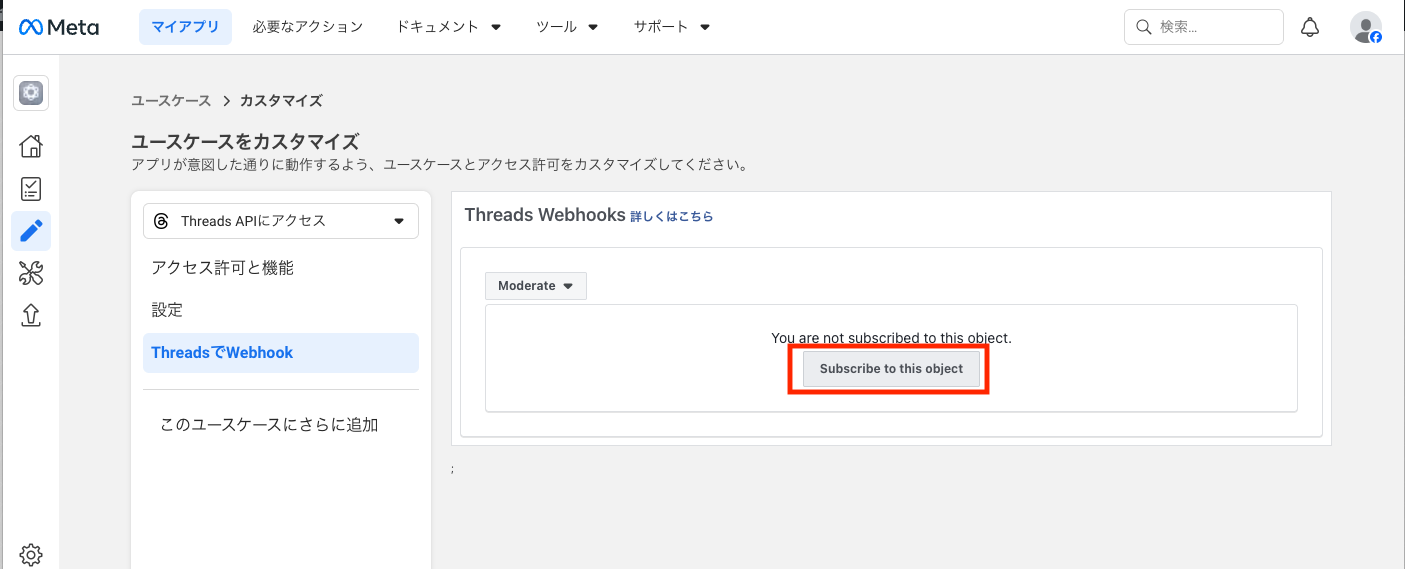Open the Moderate object dropdown
This screenshot has height=569, width=1405.
pos(535,286)
